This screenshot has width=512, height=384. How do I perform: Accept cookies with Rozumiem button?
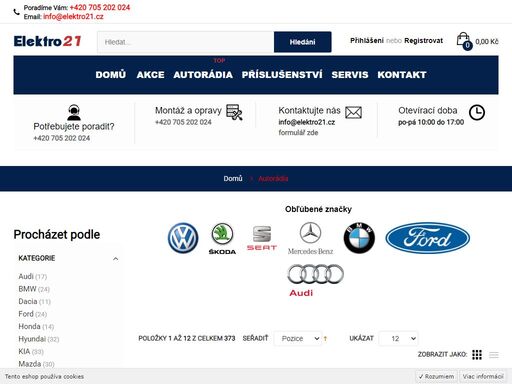(x=436, y=377)
